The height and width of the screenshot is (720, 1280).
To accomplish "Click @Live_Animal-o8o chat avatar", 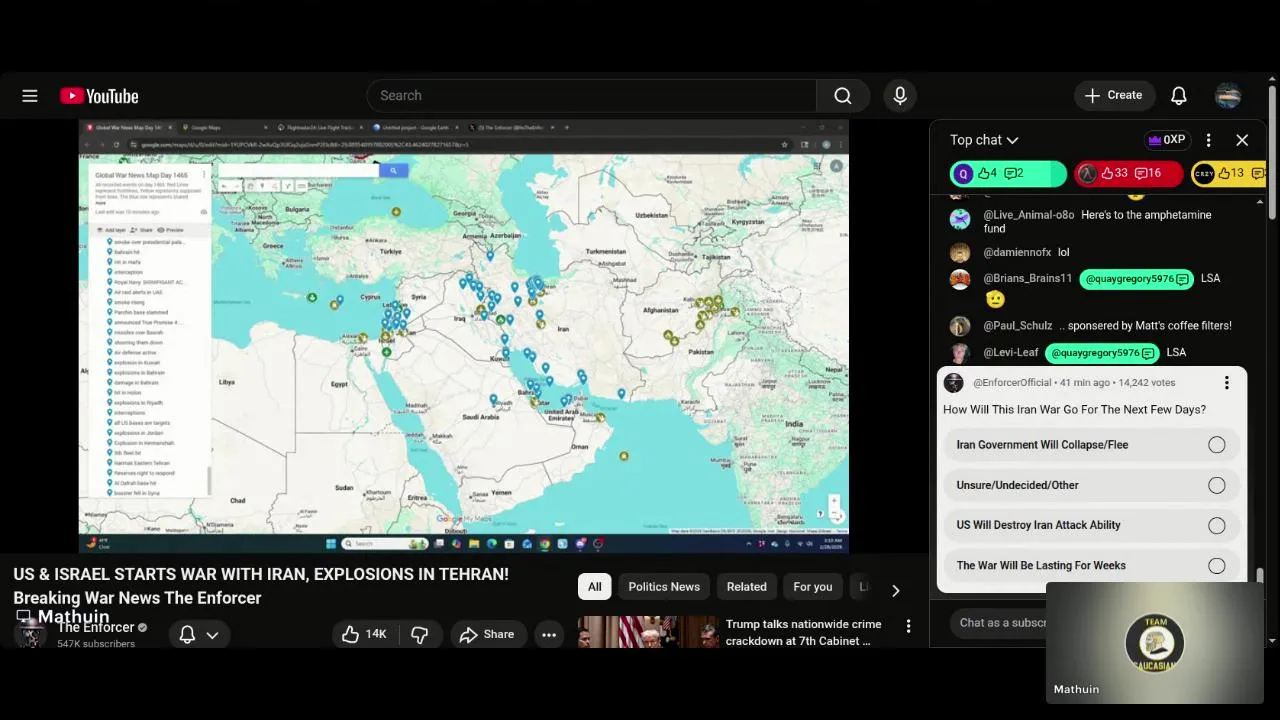I will [x=960, y=219].
